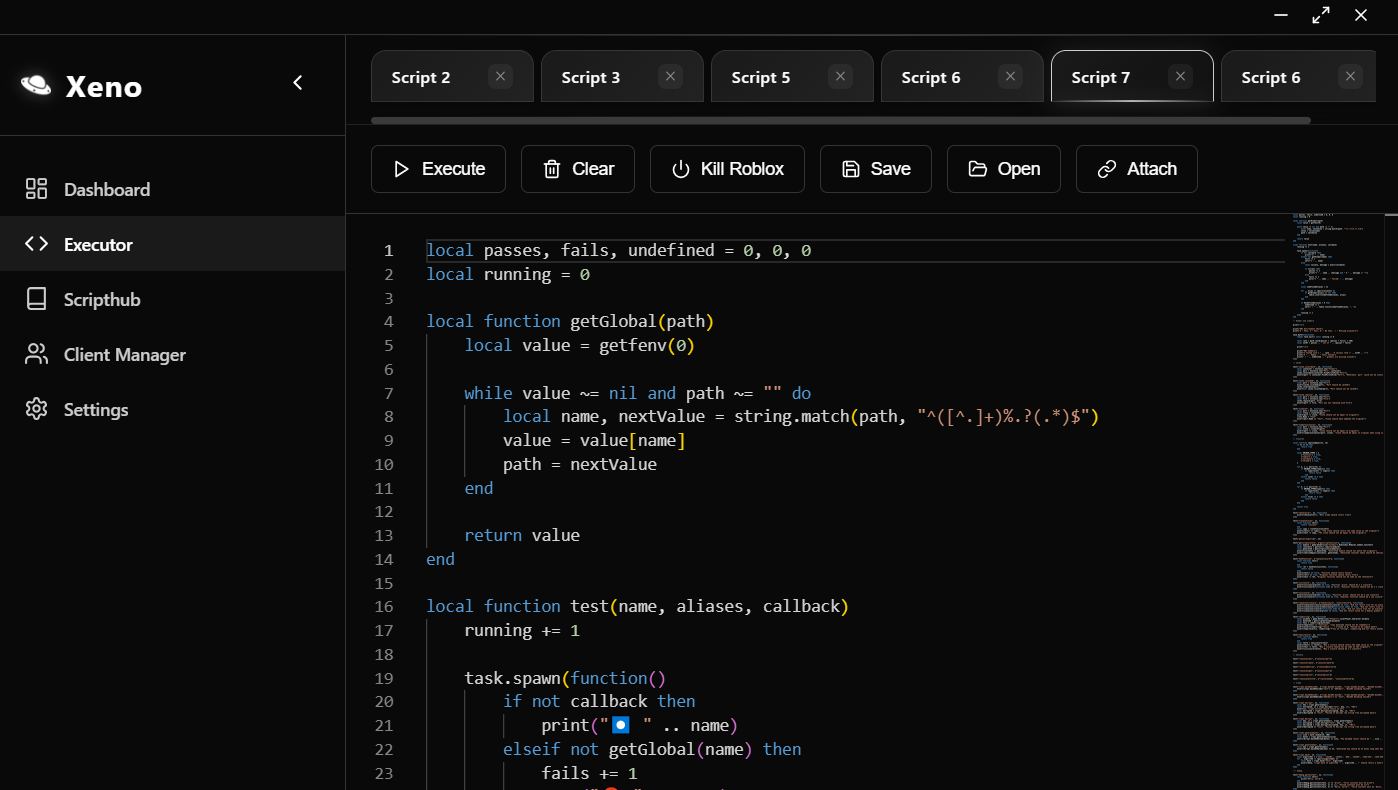Open the Settings gear page
This screenshot has height=790, width=1398.
point(172,409)
